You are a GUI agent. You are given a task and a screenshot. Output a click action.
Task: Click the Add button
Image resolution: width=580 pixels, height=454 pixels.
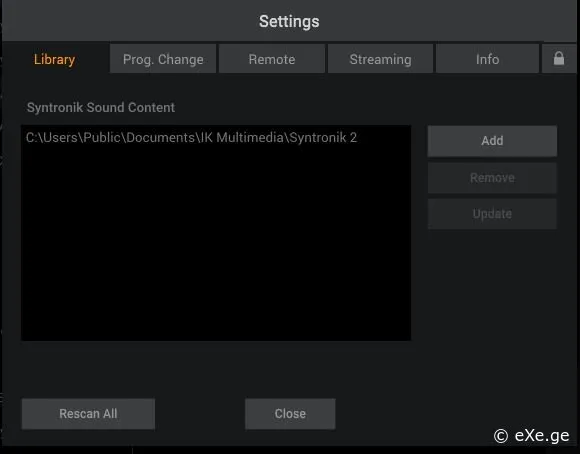[x=492, y=141]
